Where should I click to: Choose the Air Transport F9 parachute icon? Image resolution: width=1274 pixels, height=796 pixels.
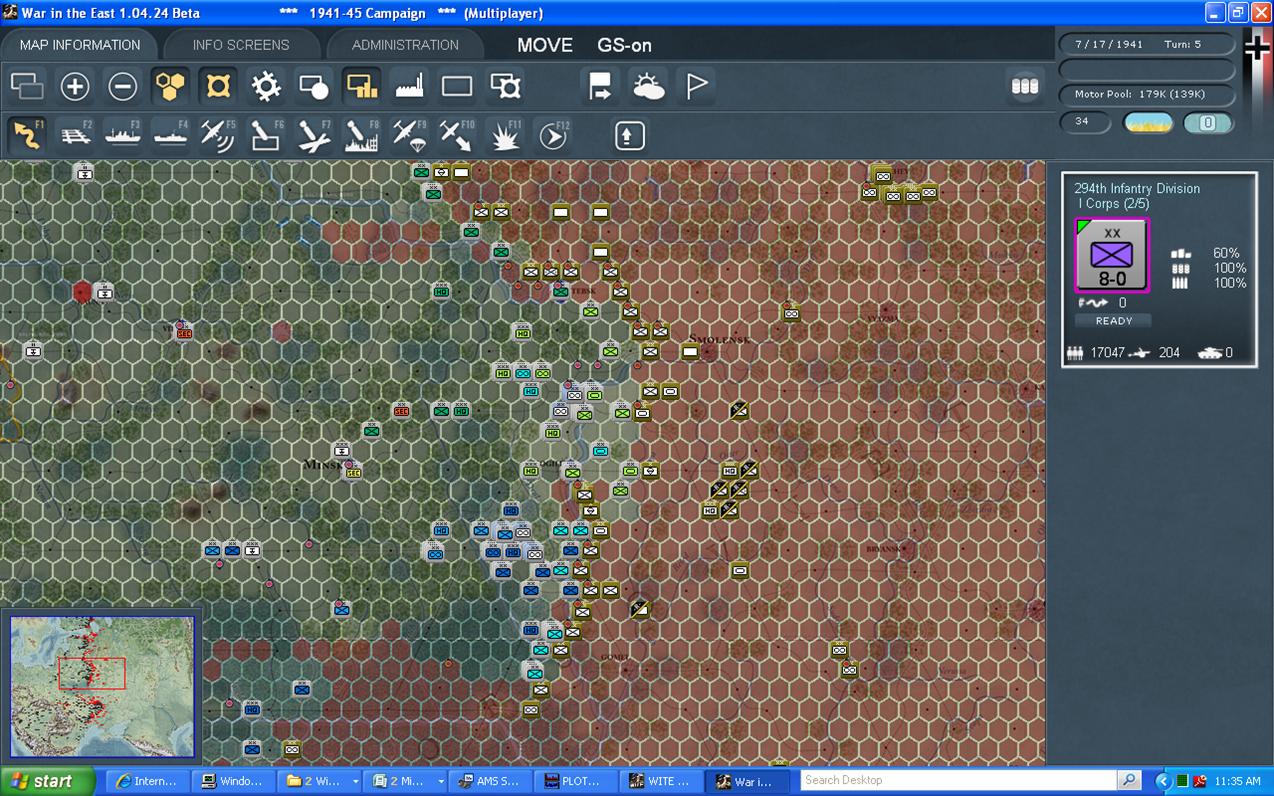click(410, 135)
